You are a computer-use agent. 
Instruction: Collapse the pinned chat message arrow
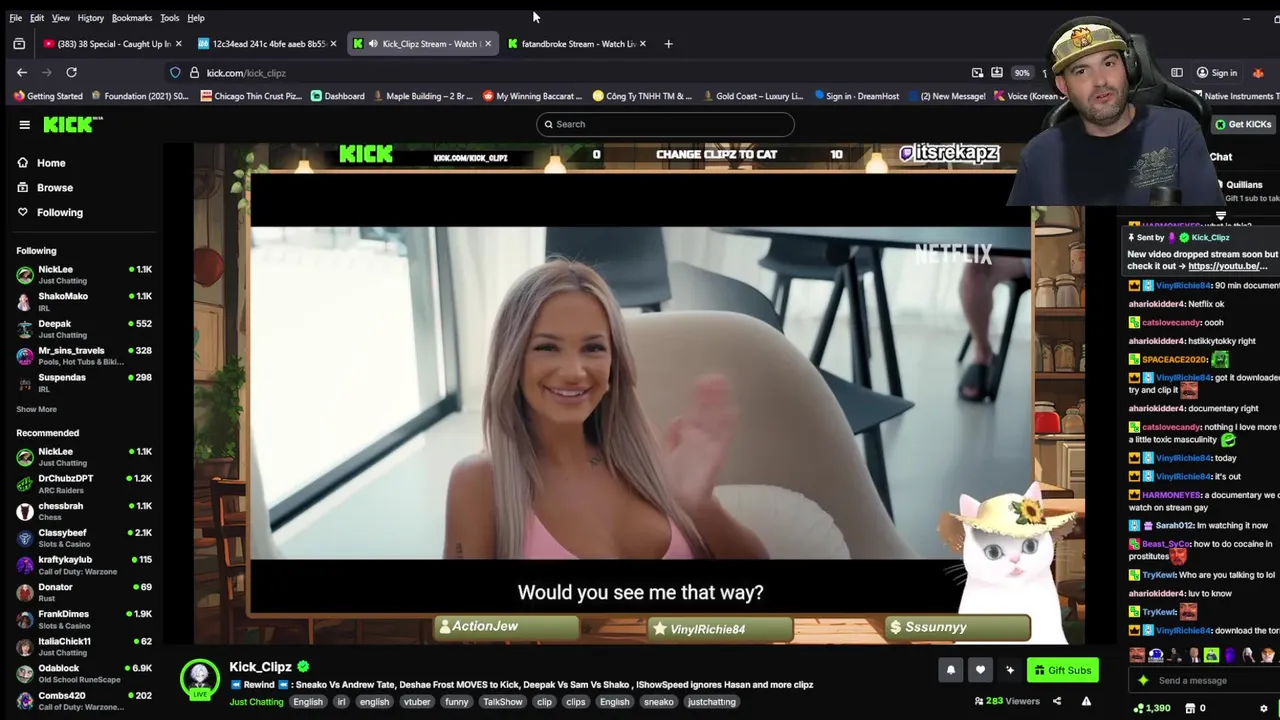pyautogui.click(x=1220, y=216)
